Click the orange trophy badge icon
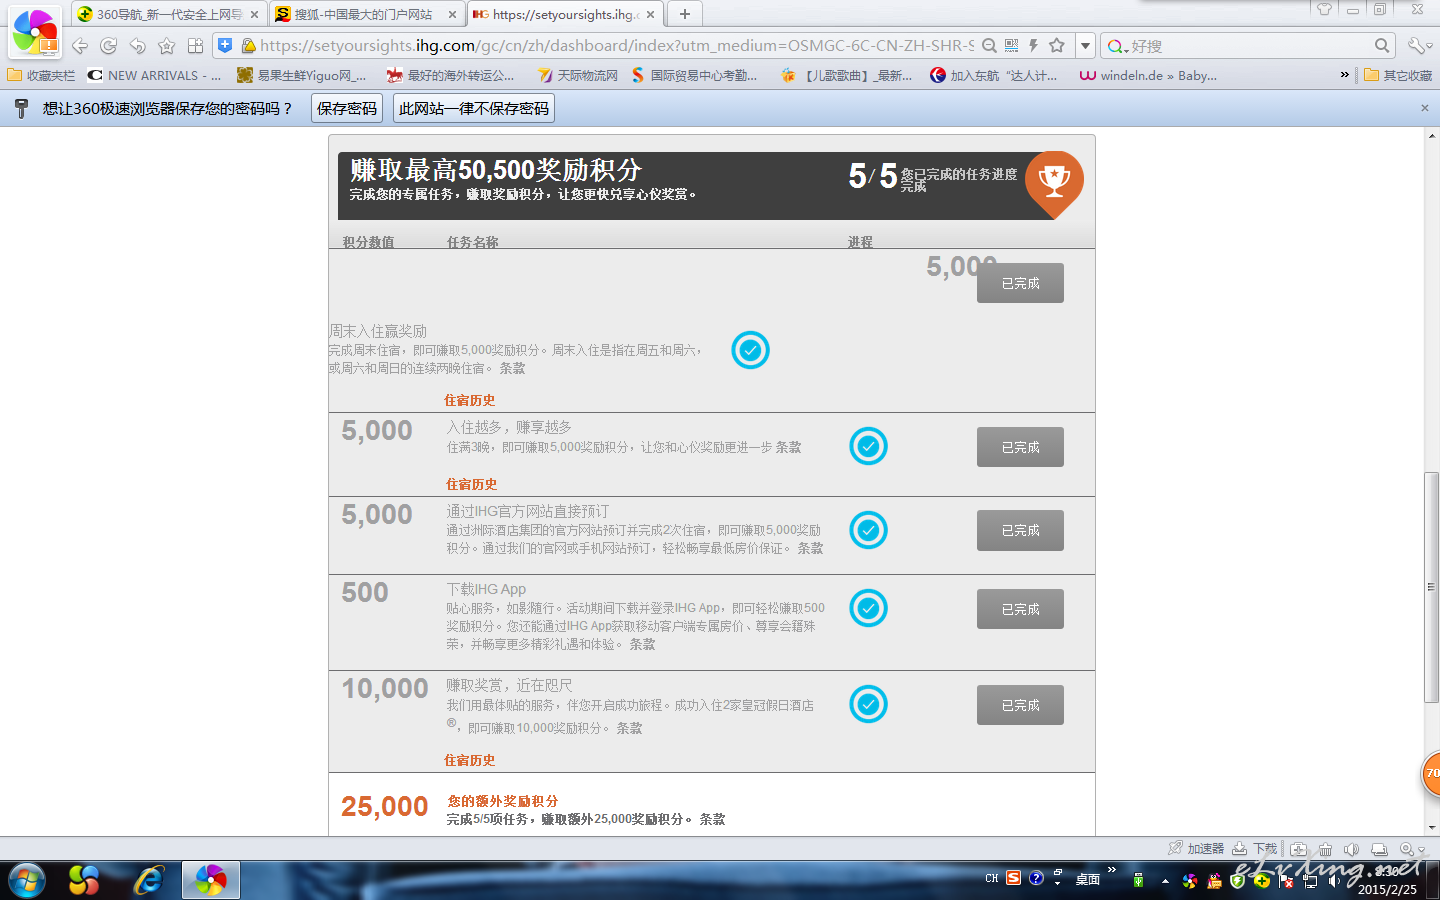 click(1054, 184)
